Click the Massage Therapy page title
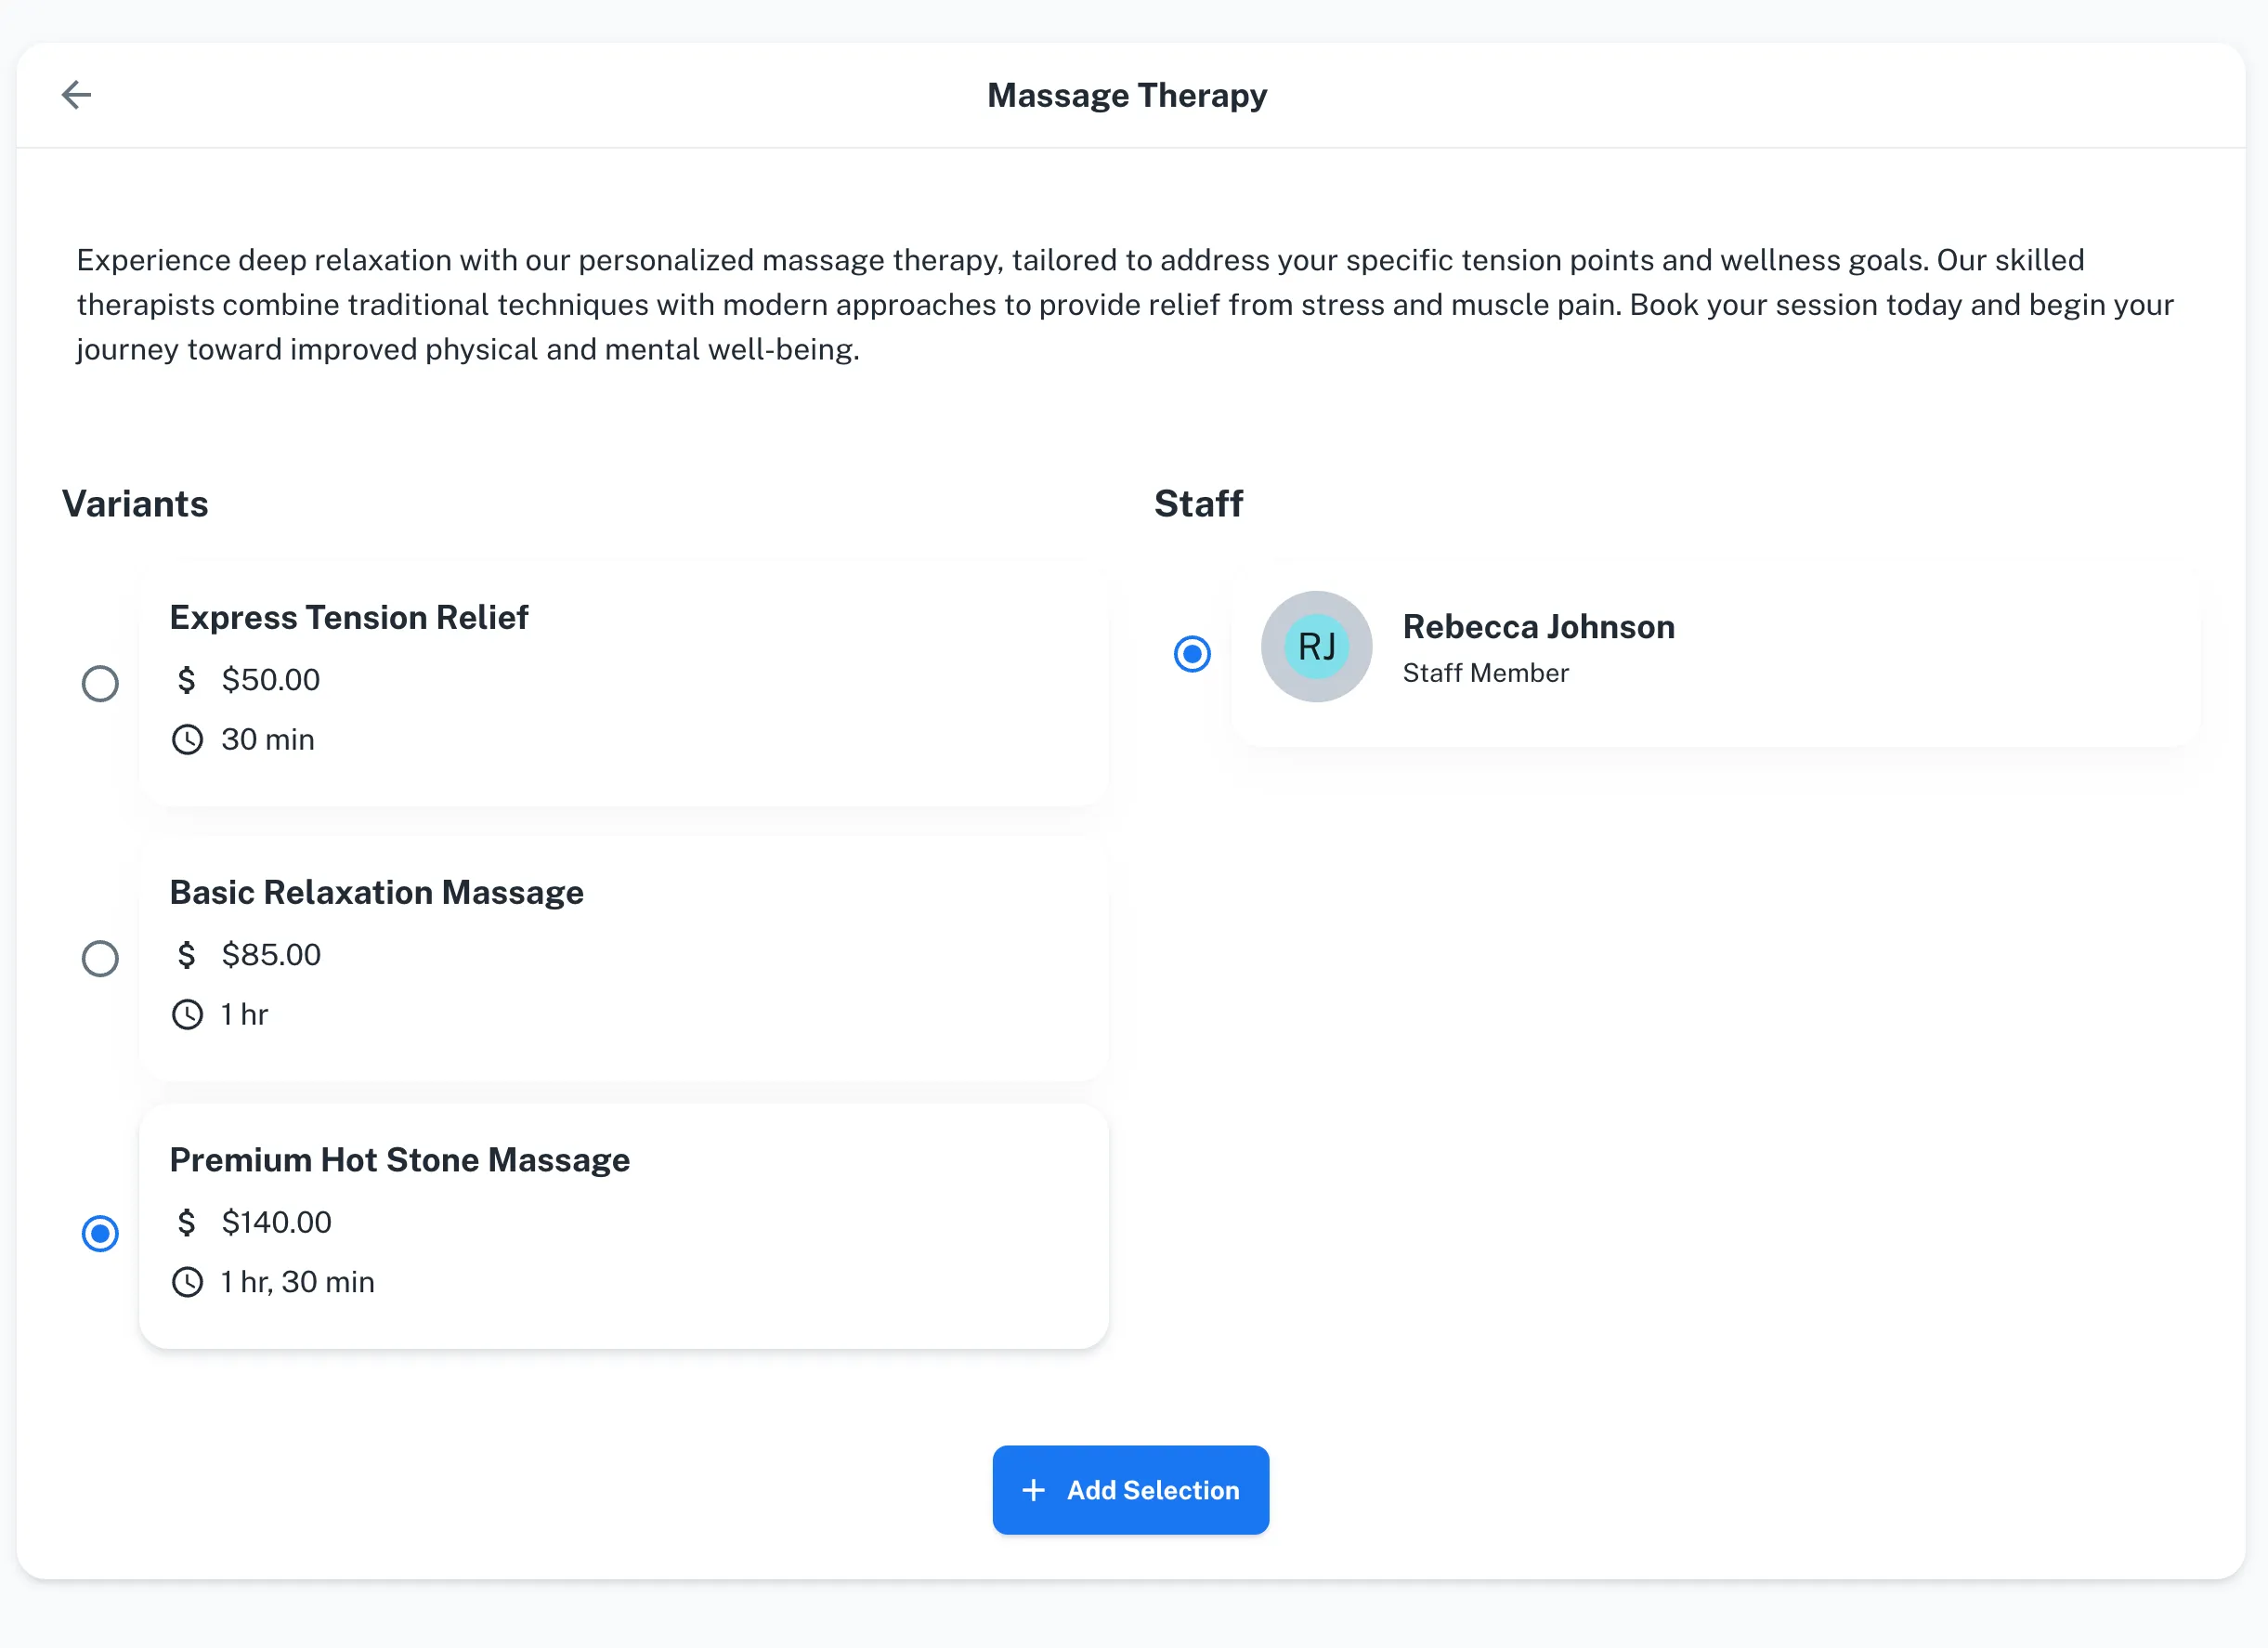 (1128, 95)
